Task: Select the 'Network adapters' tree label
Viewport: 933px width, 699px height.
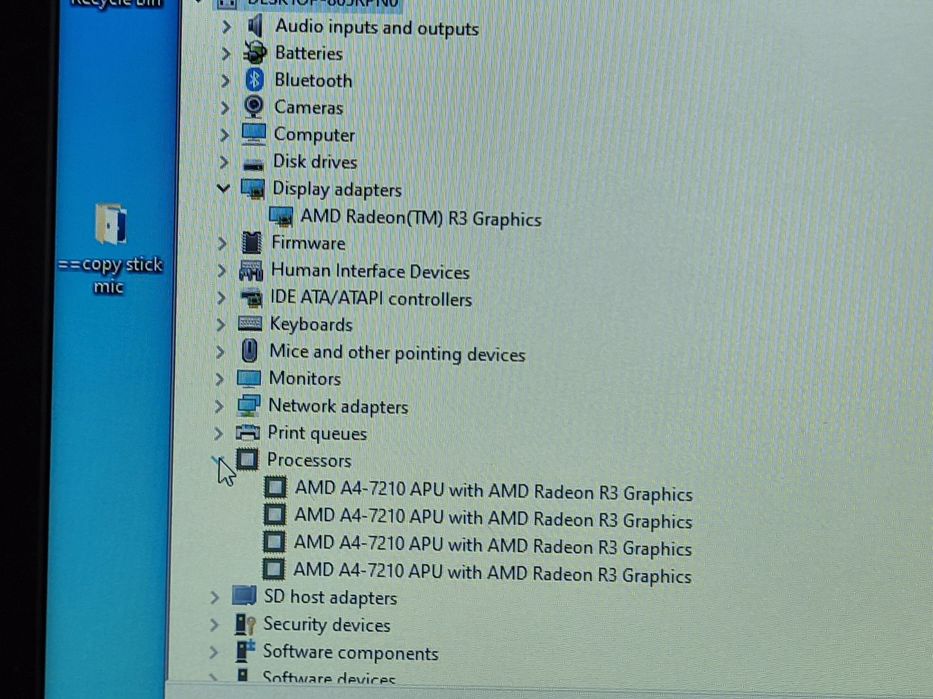Action: (x=338, y=406)
